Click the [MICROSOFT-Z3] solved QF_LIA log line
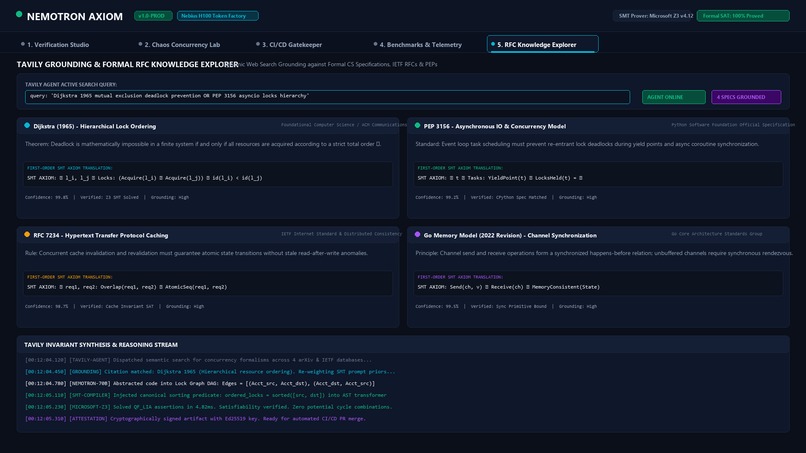The height and width of the screenshot is (453, 806). [208, 407]
